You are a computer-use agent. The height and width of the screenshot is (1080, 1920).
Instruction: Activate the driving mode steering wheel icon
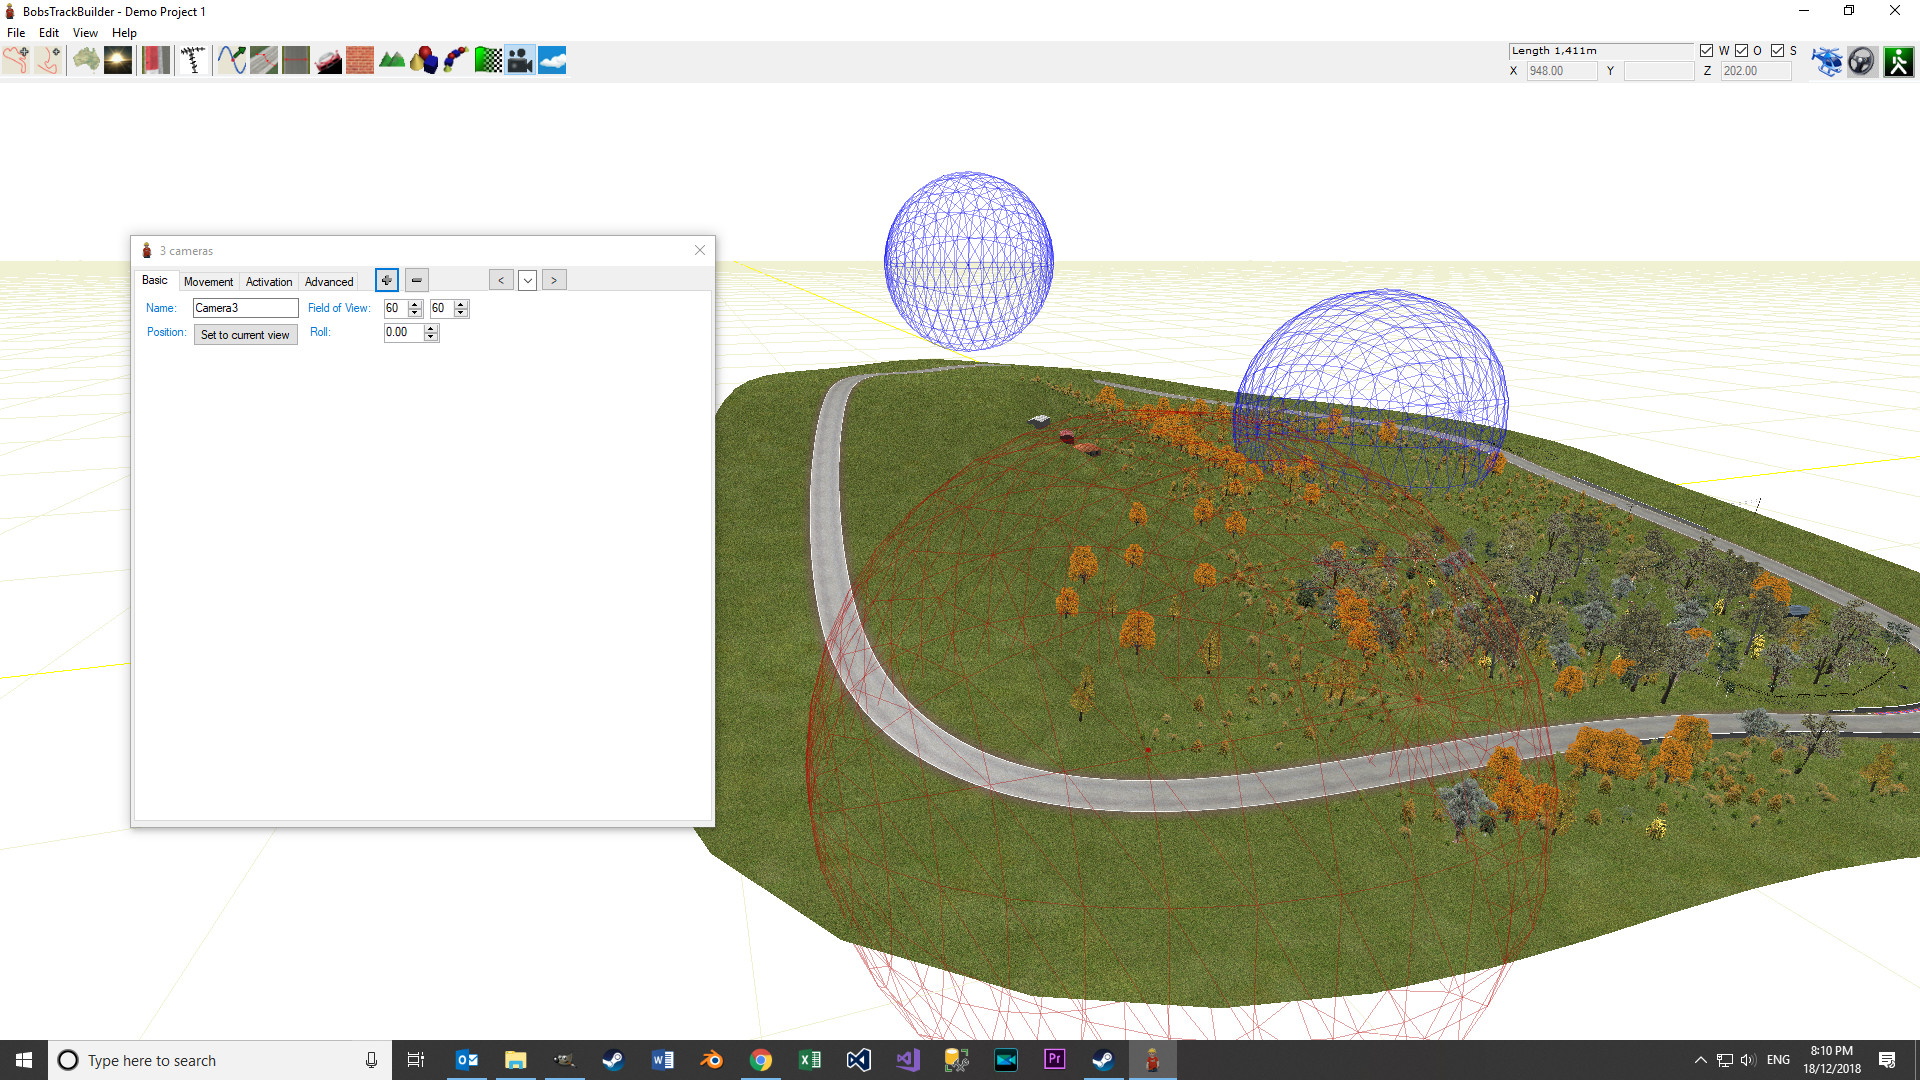click(x=1862, y=60)
